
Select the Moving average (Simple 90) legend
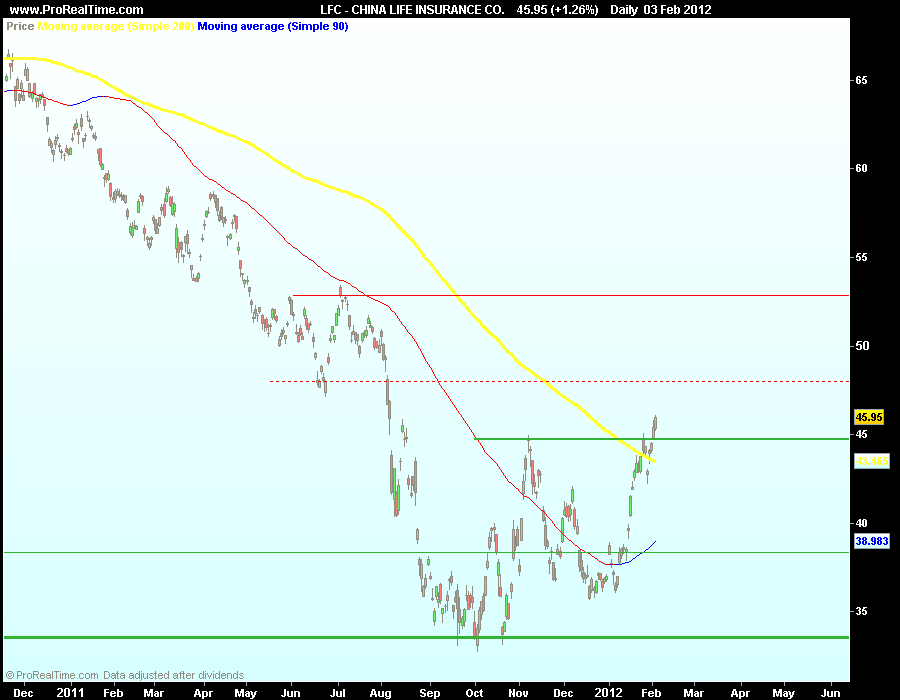point(273,26)
